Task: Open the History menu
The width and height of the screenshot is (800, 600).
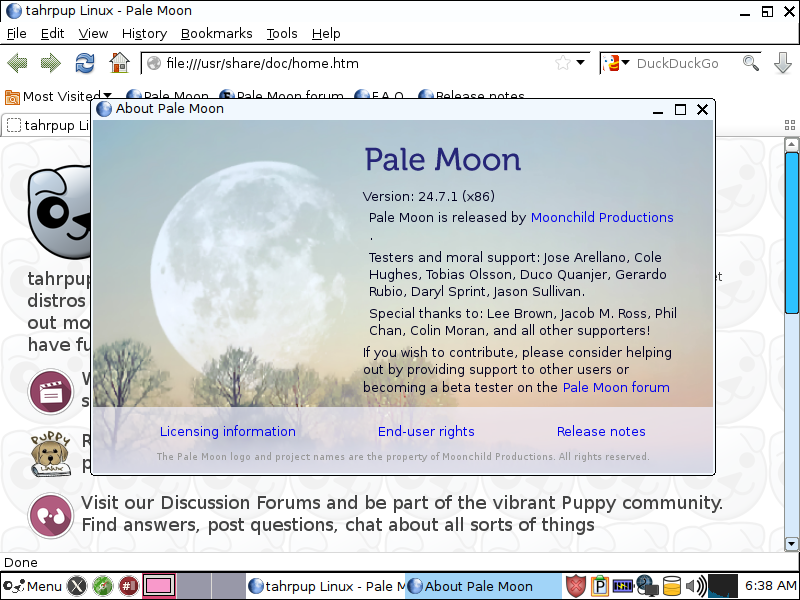Action: pyautogui.click(x=144, y=34)
